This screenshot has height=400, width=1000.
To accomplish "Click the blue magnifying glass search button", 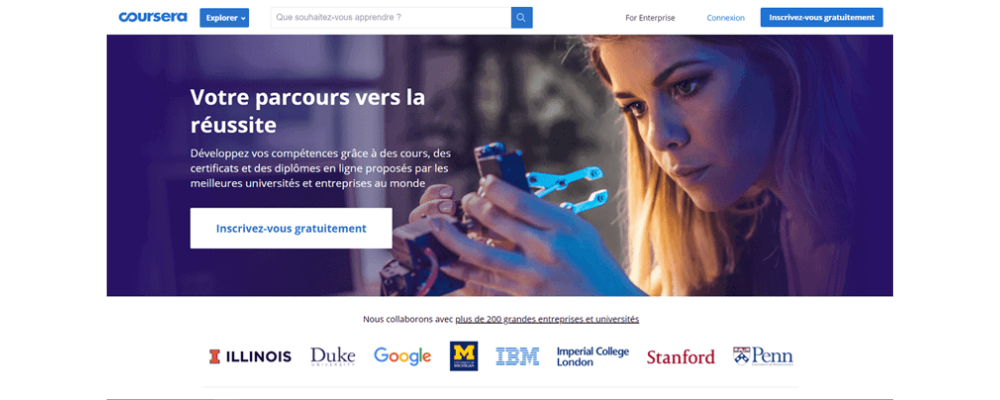I will pyautogui.click(x=522, y=18).
